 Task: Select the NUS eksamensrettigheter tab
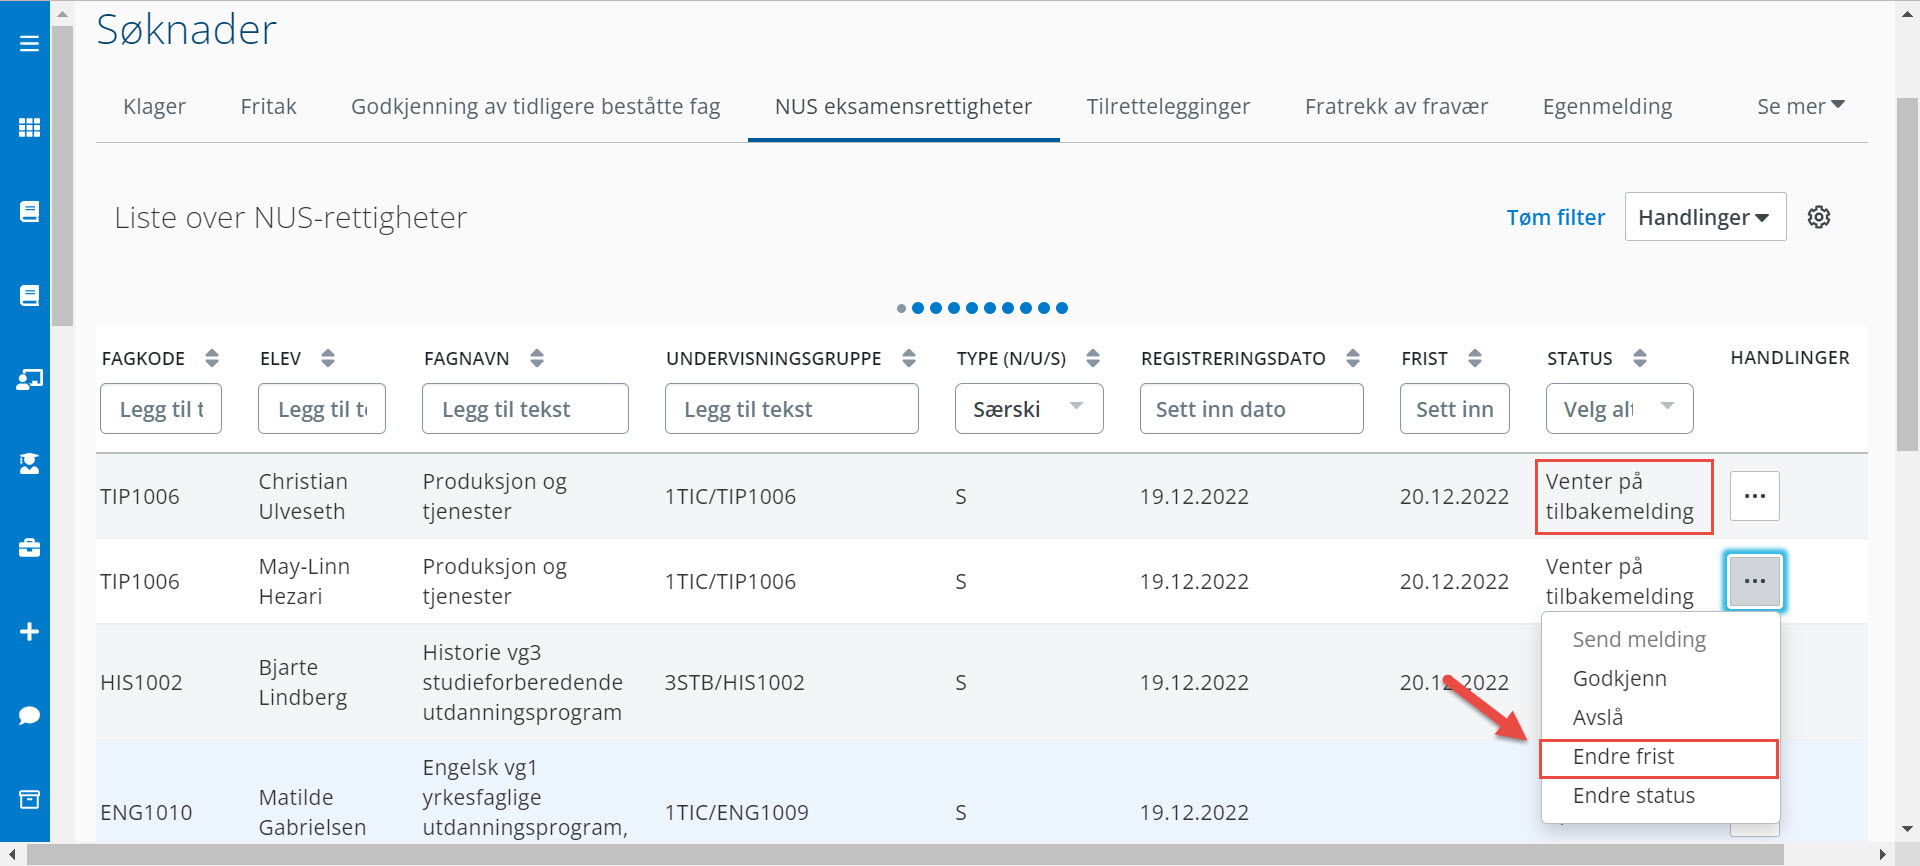point(903,106)
